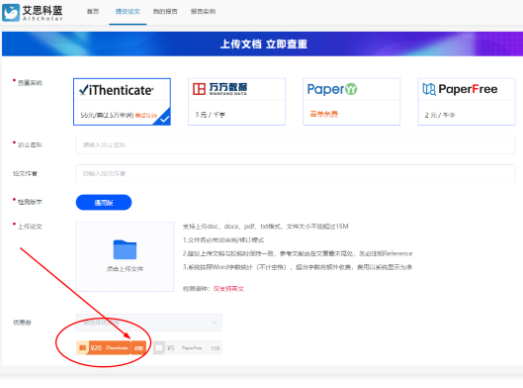Select the iThenticate checking system card
This screenshot has height=388, width=523.
[x=122, y=102]
